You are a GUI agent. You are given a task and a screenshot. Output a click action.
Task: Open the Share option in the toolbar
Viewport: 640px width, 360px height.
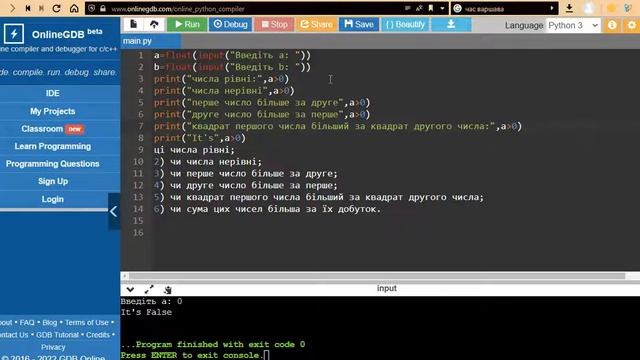(317, 24)
